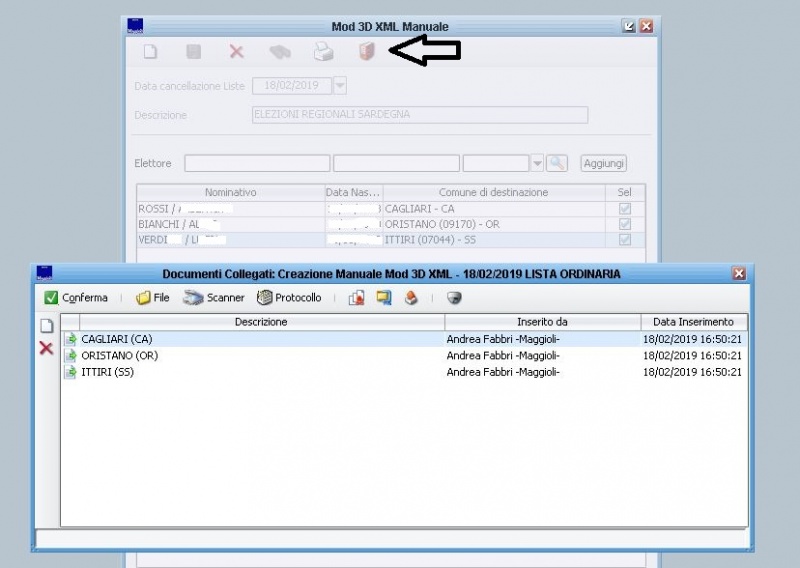
Task: Open the File folder option
Action: 153,298
